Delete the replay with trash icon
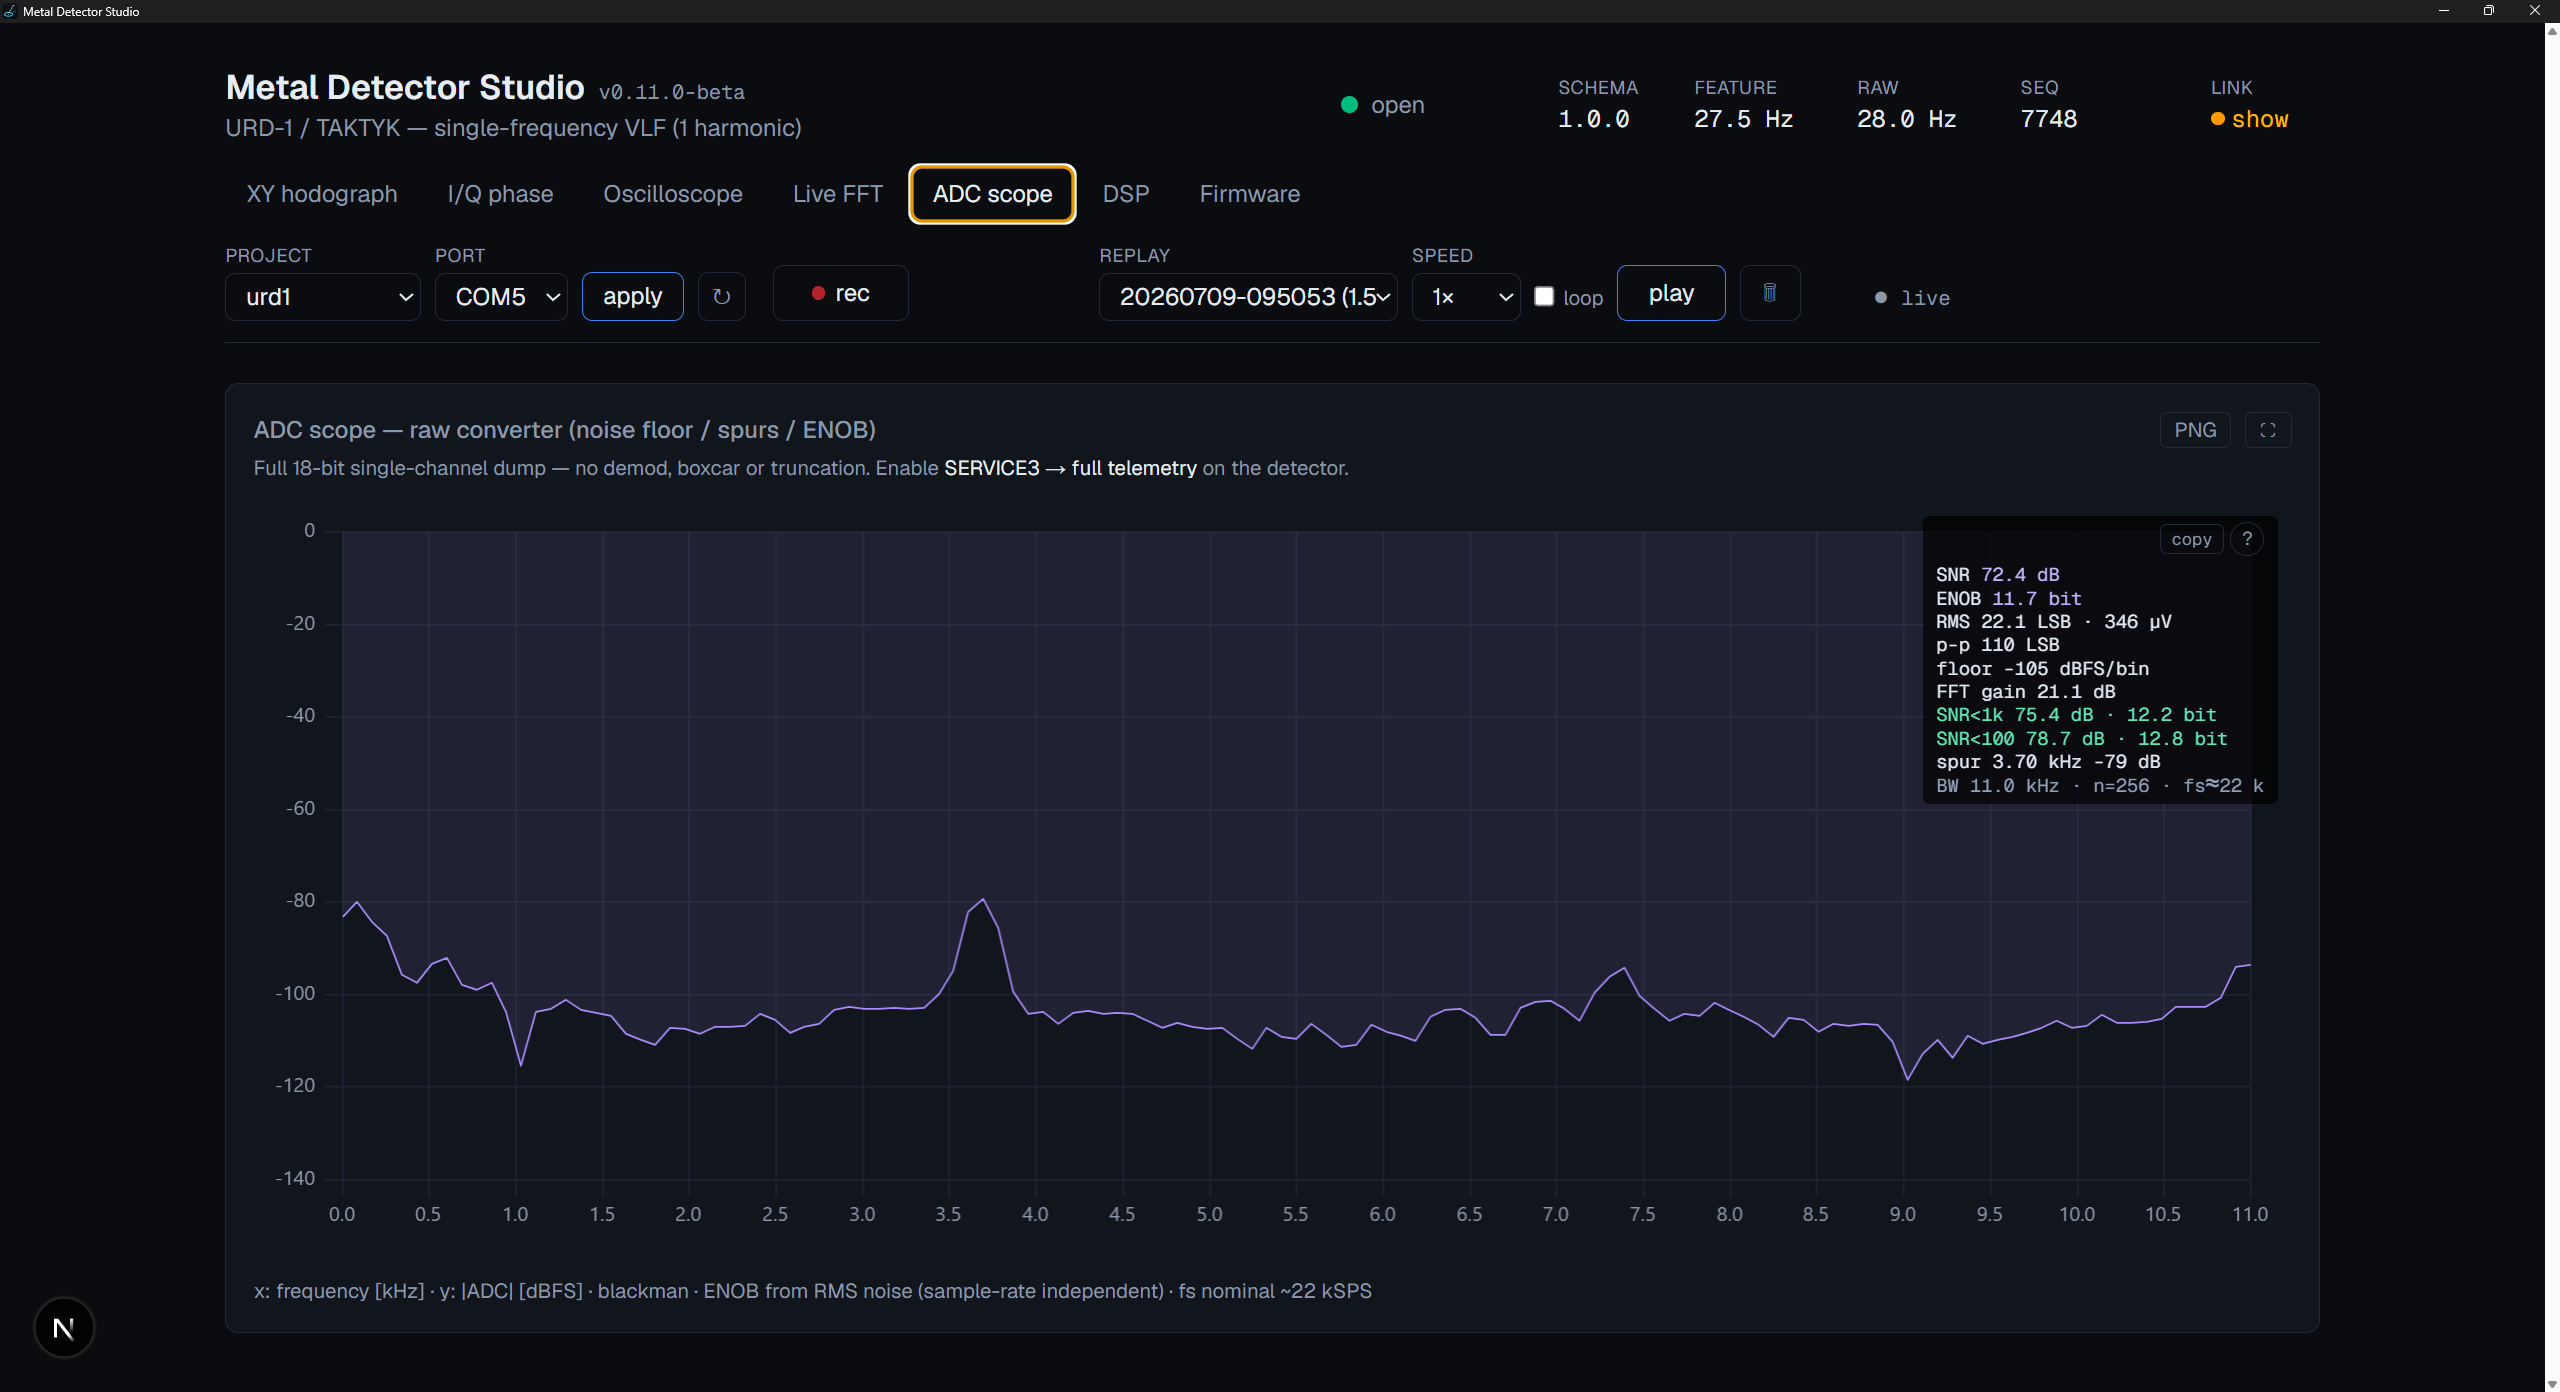 (1769, 293)
